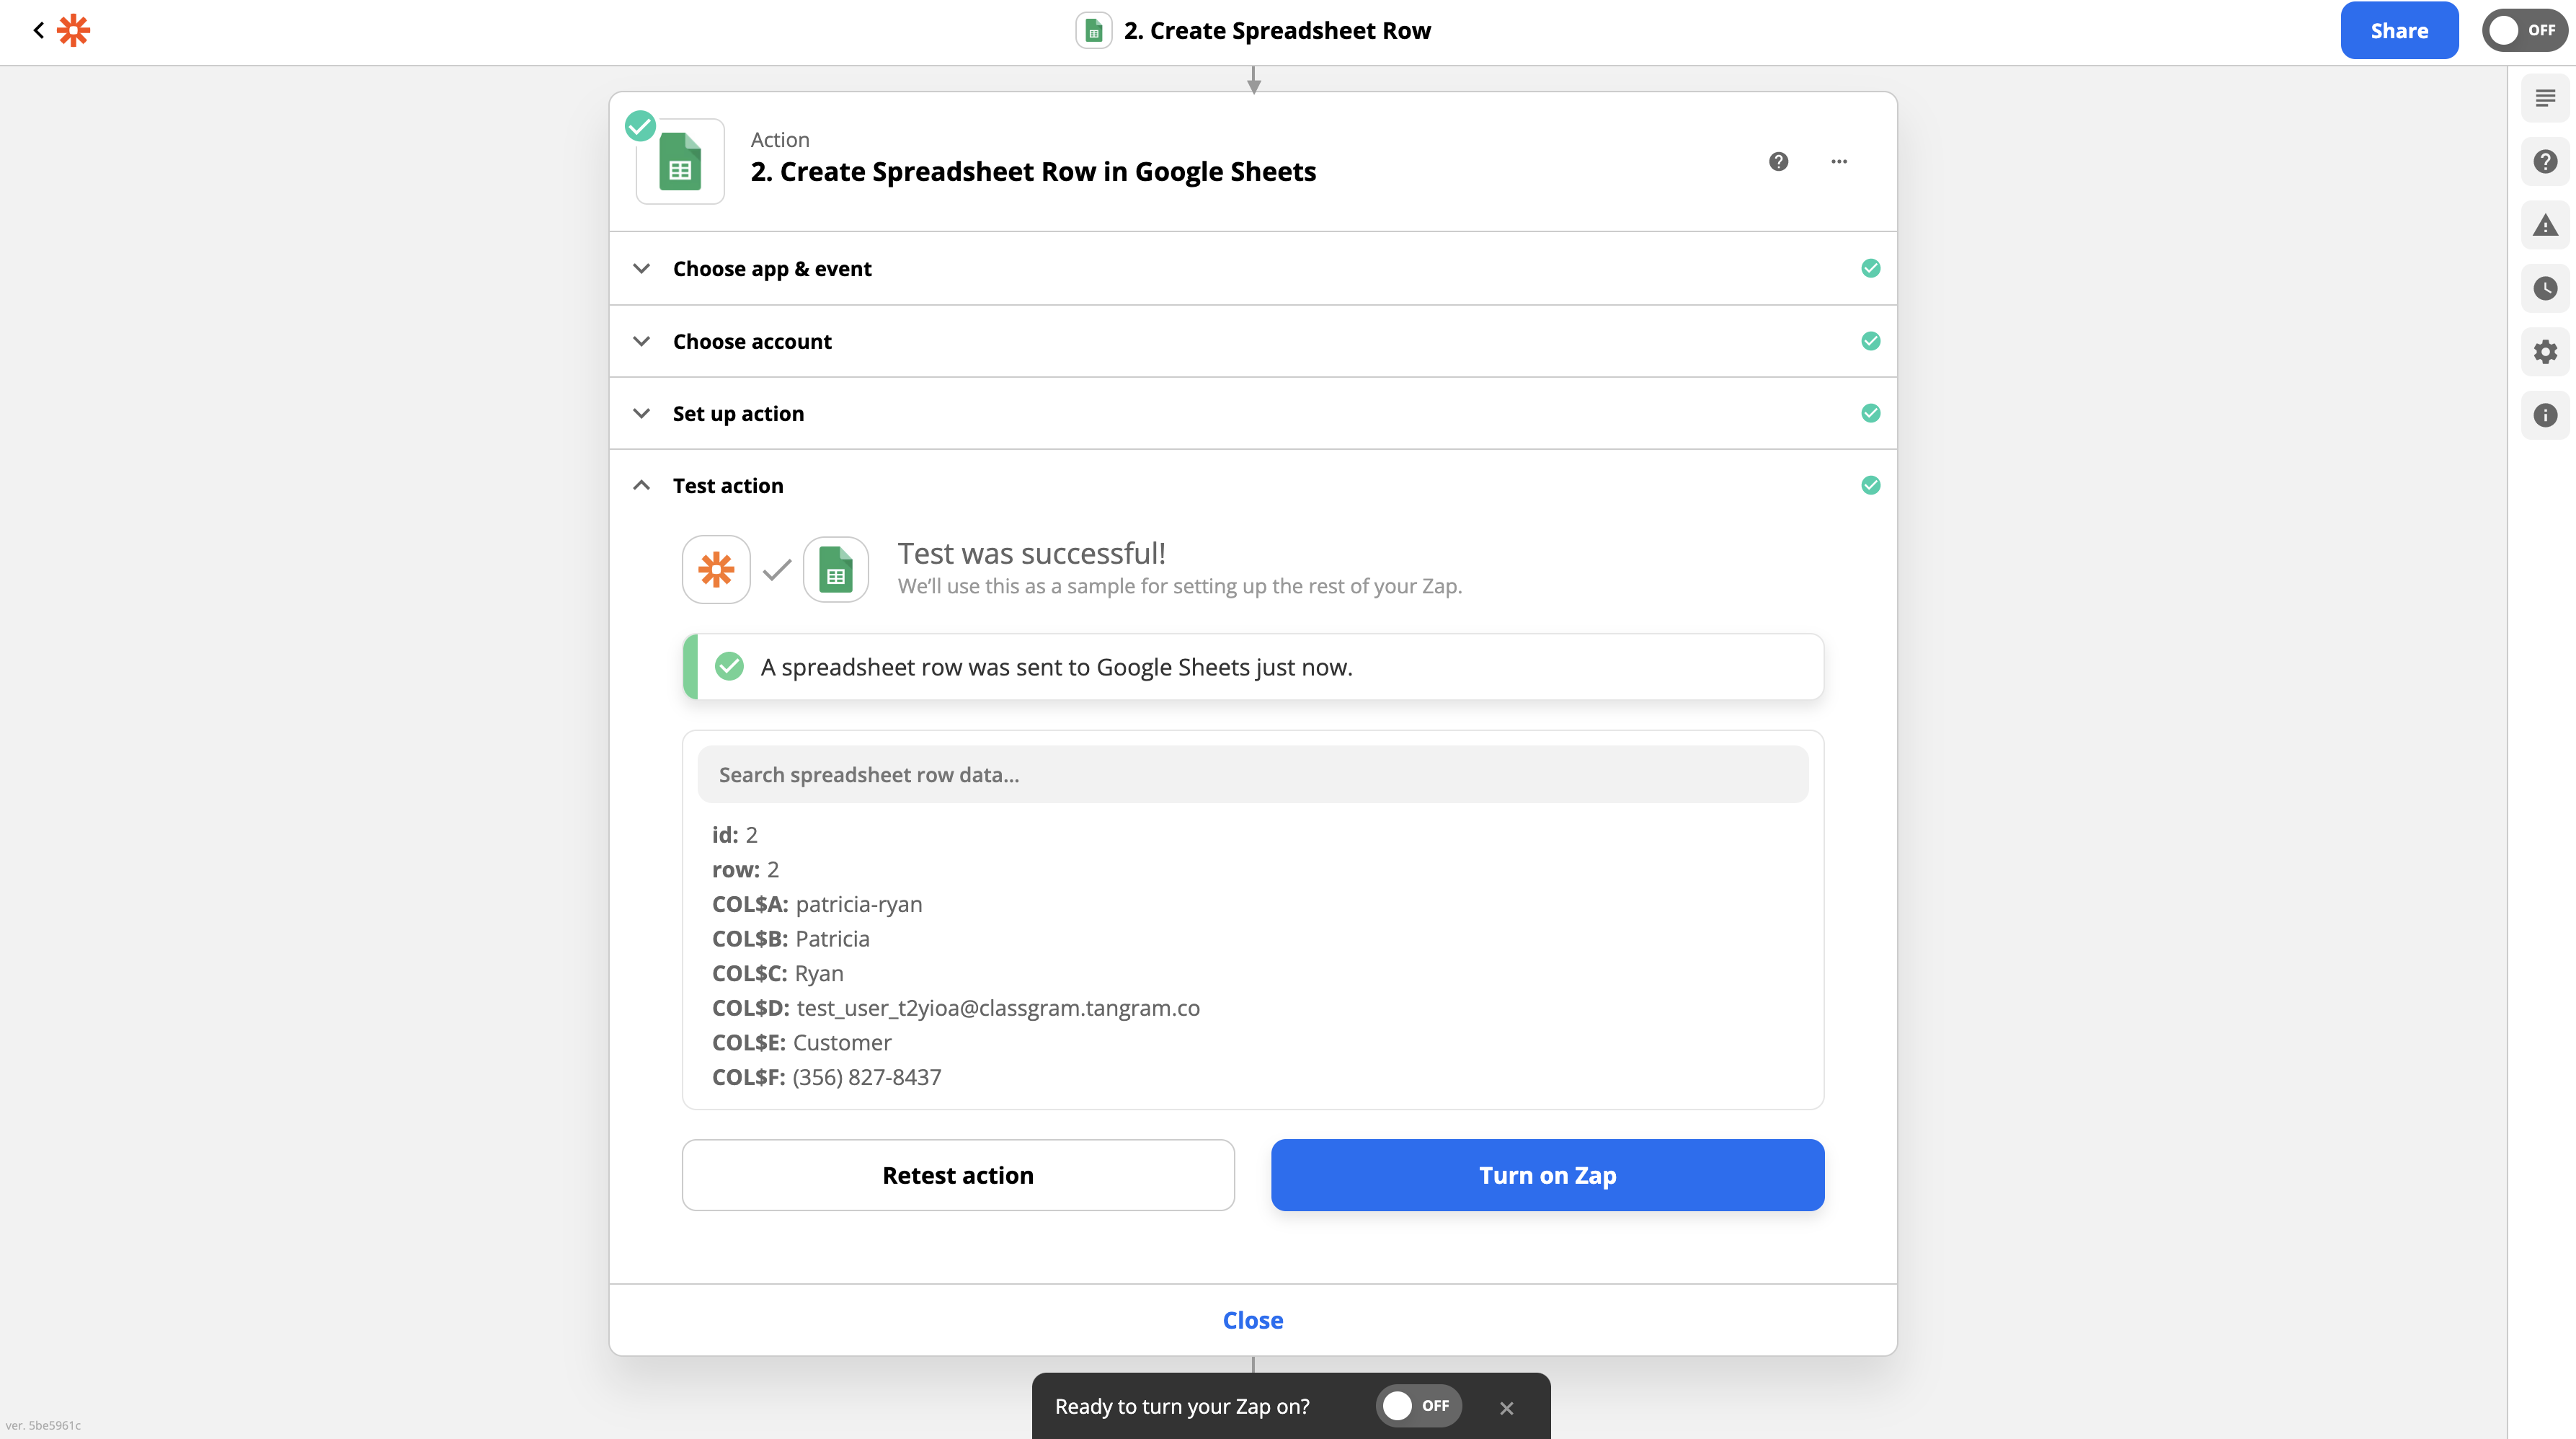The height and width of the screenshot is (1439, 2576).
Task: Open the warning triangle icon in sidebar
Action: point(2545,225)
